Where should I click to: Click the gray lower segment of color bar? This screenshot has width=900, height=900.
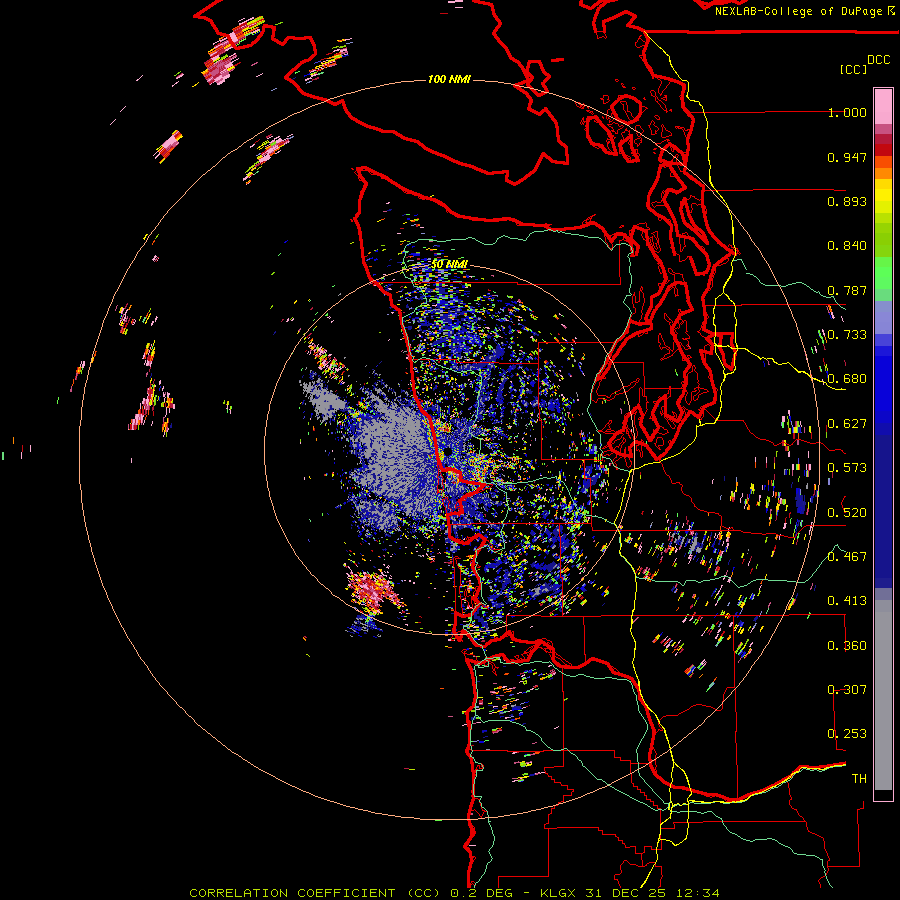pos(883,695)
